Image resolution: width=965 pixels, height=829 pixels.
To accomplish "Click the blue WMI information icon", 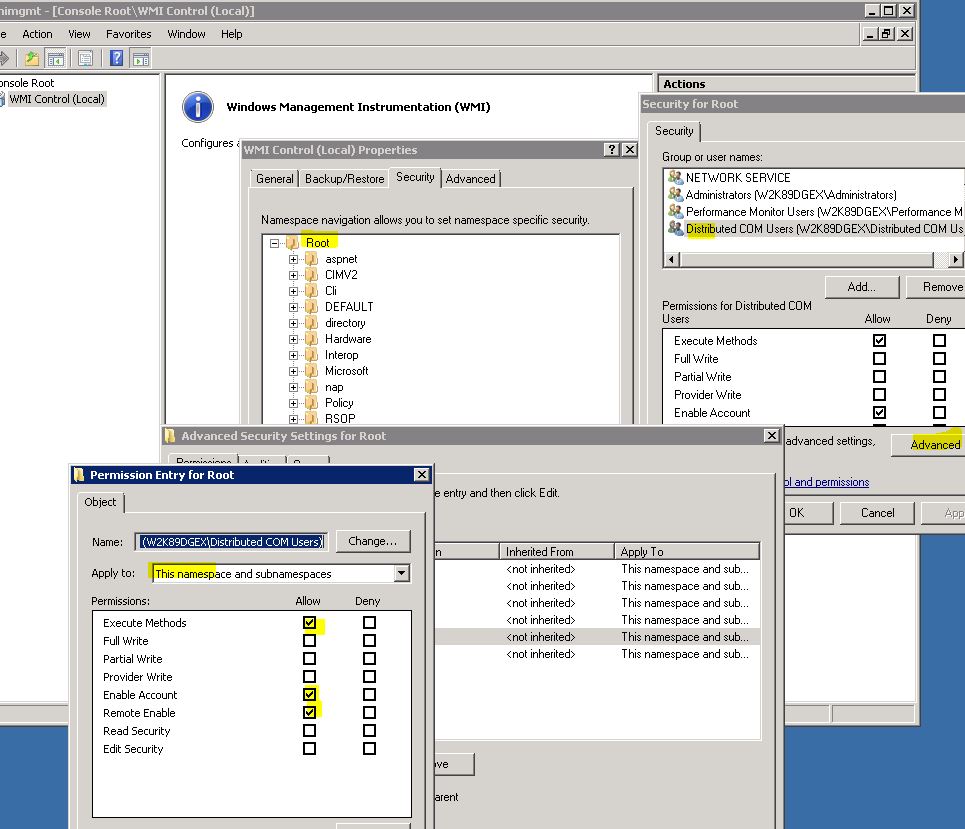I will pos(198,107).
